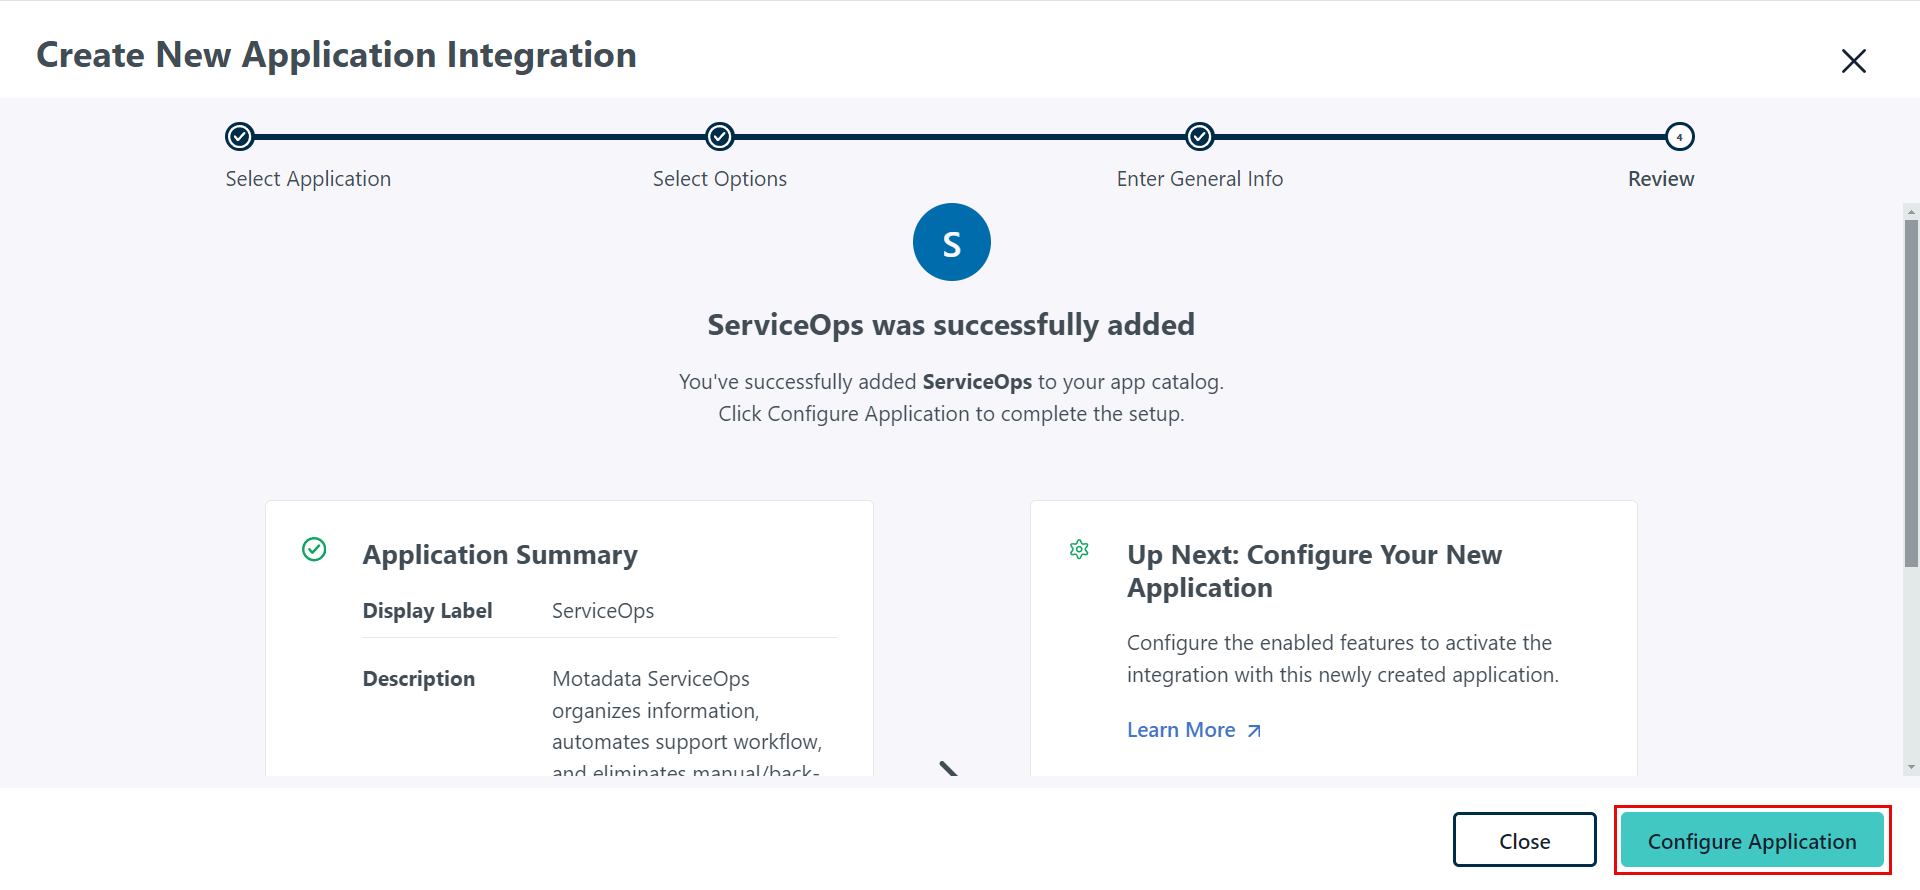
Task: Click the green Application Summary checkmark icon
Action: pos(314,549)
